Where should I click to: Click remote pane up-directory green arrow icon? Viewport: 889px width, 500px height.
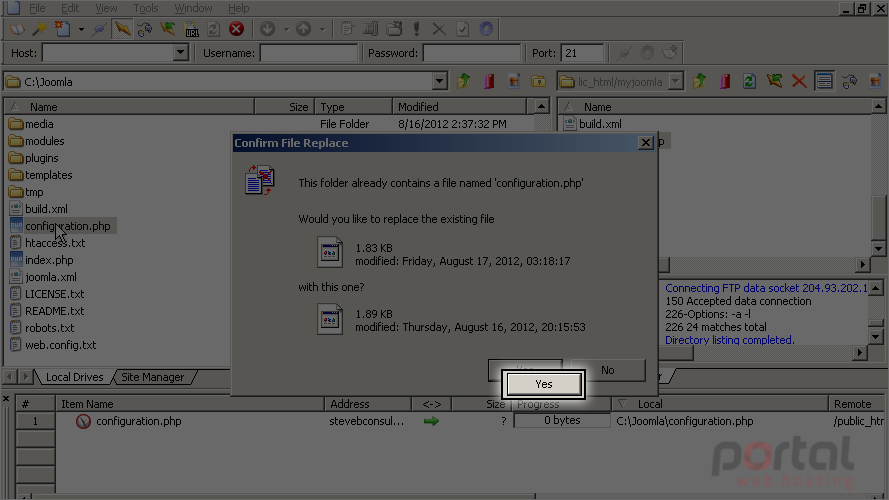(700, 82)
